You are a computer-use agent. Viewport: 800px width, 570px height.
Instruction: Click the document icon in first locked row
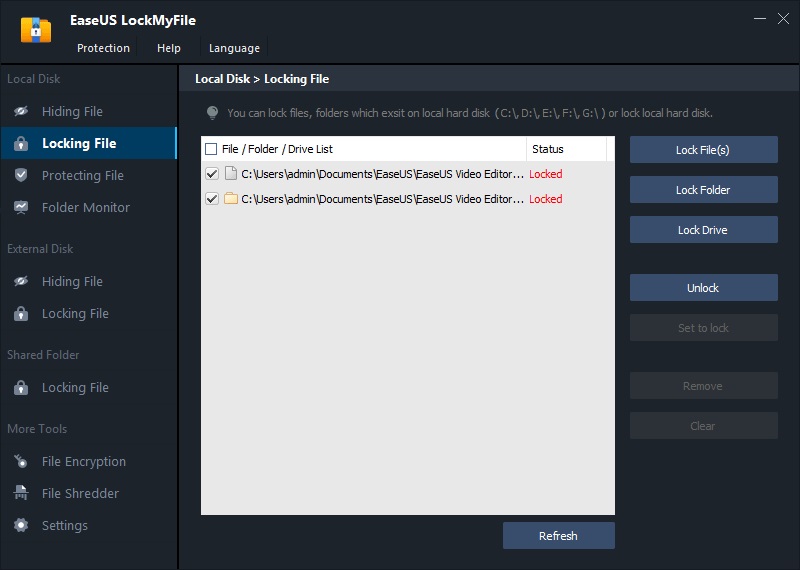(231, 174)
